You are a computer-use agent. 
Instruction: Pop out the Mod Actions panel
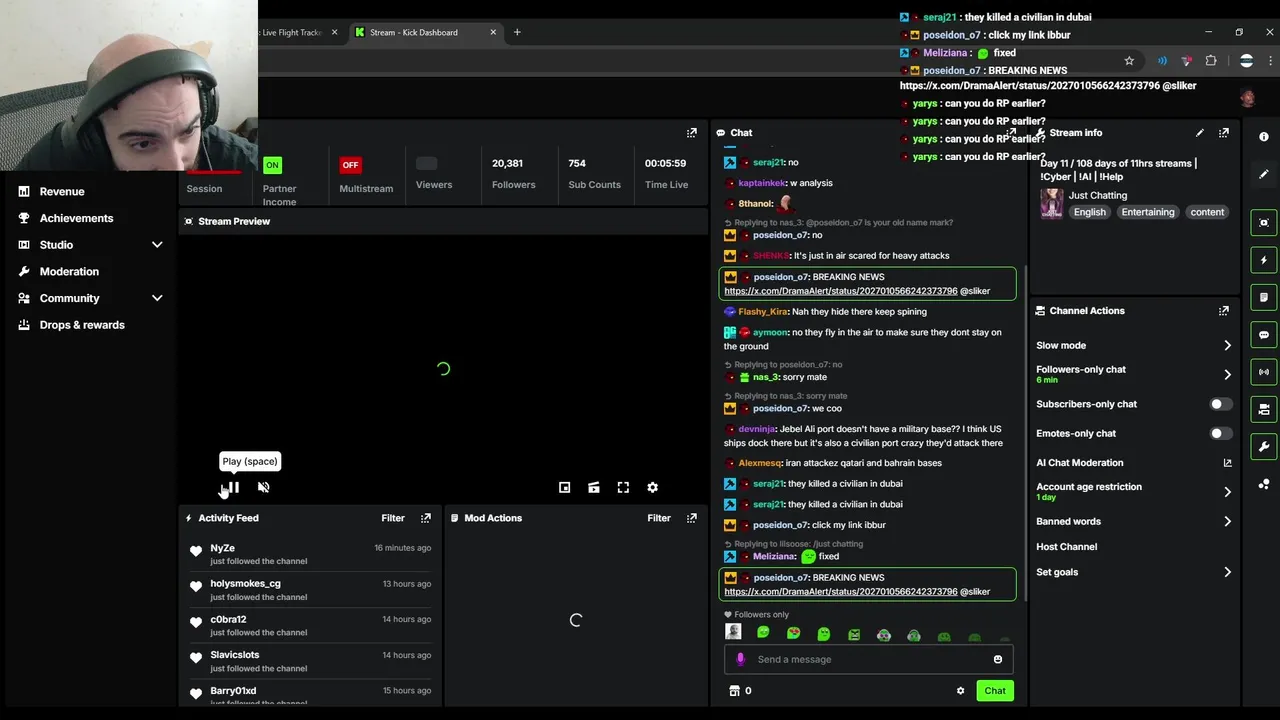tap(691, 518)
